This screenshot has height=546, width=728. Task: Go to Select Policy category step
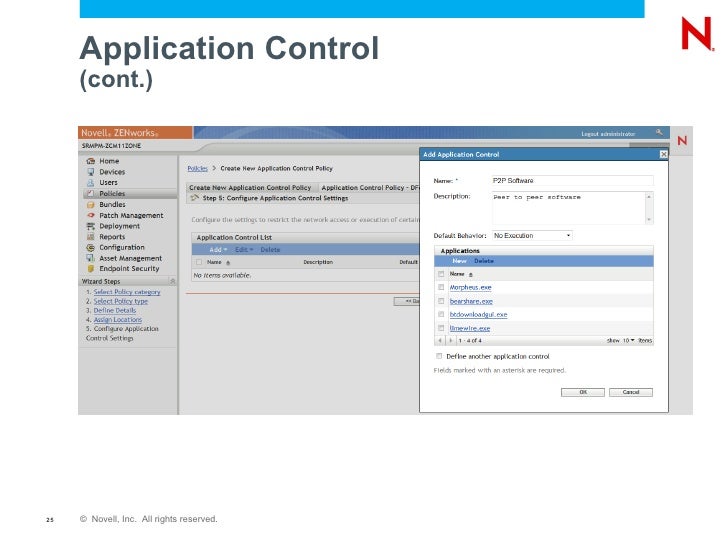(127, 292)
